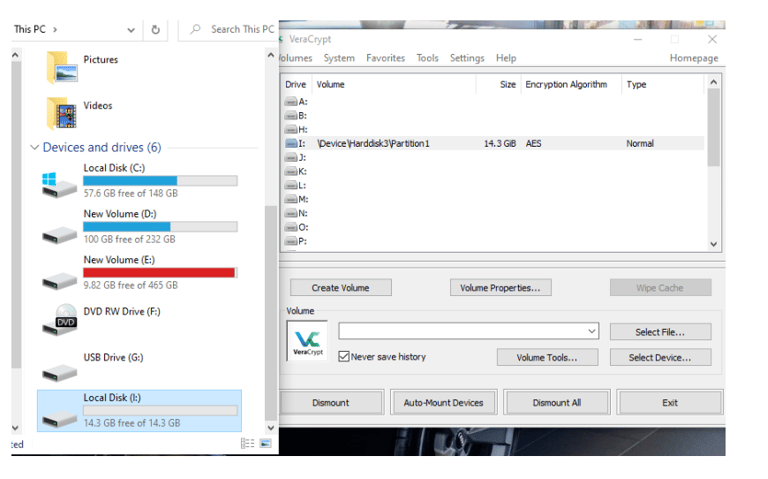Click the Volume column header
The height and width of the screenshot is (479, 768).
394,84
